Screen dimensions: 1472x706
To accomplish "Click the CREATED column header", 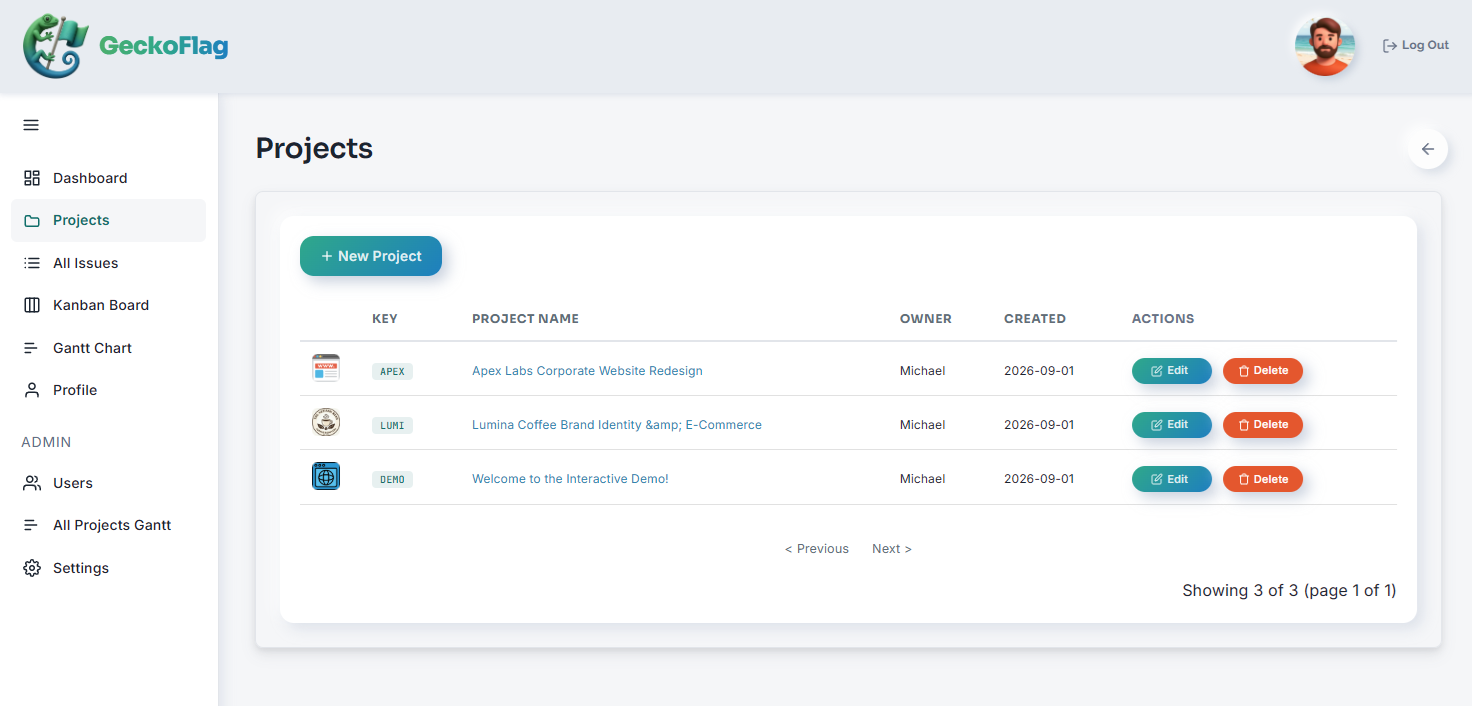I will [x=1035, y=319].
